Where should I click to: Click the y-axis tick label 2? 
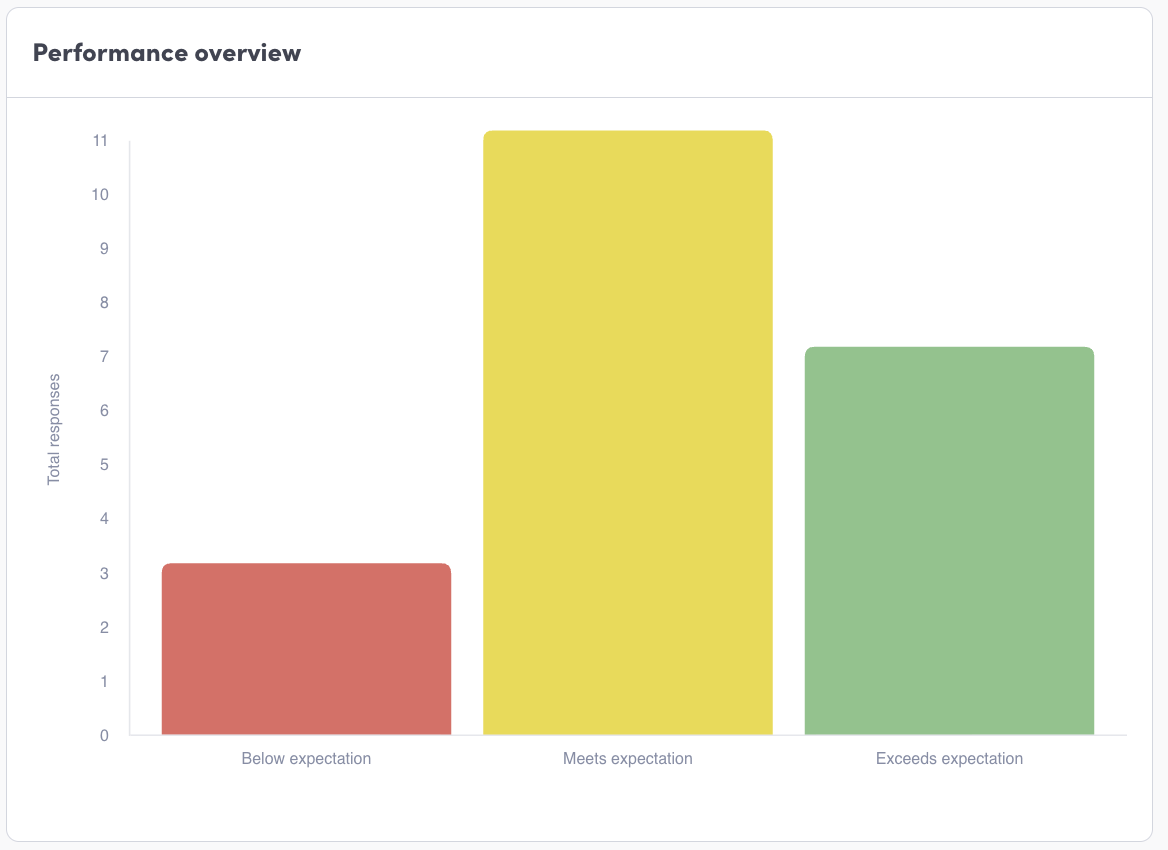click(x=103, y=628)
